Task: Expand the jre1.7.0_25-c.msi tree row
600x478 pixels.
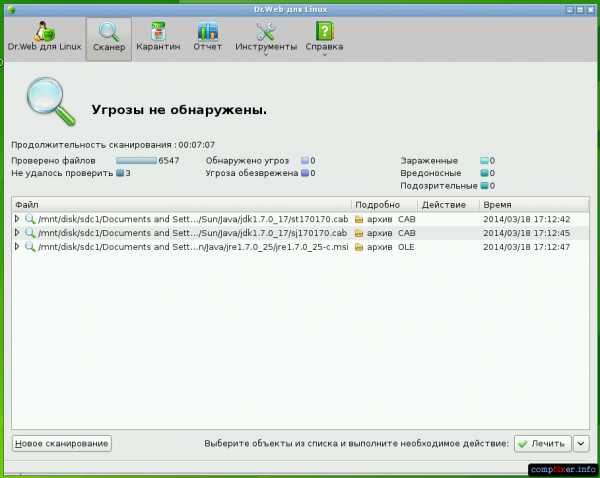Action: (17, 246)
